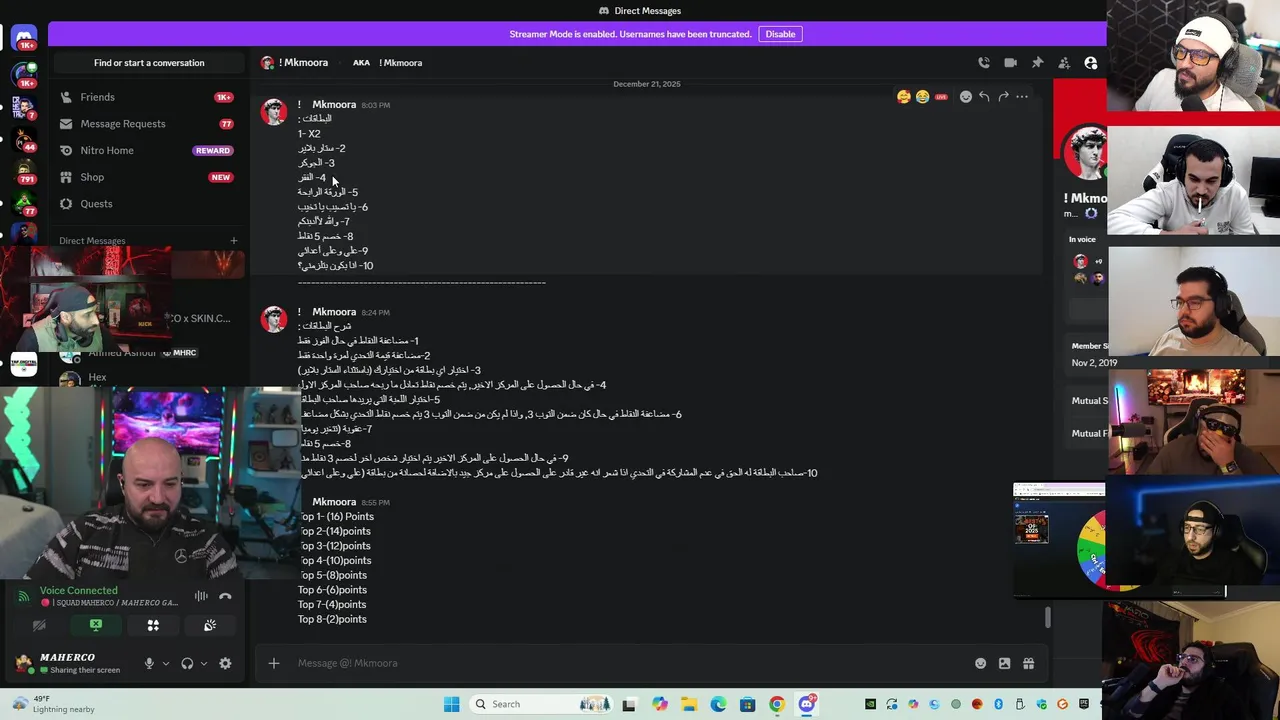Image resolution: width=1280 pixels, height=720 pixels.
Task: Open Find or start a conversation
Action: click(149, 63)
